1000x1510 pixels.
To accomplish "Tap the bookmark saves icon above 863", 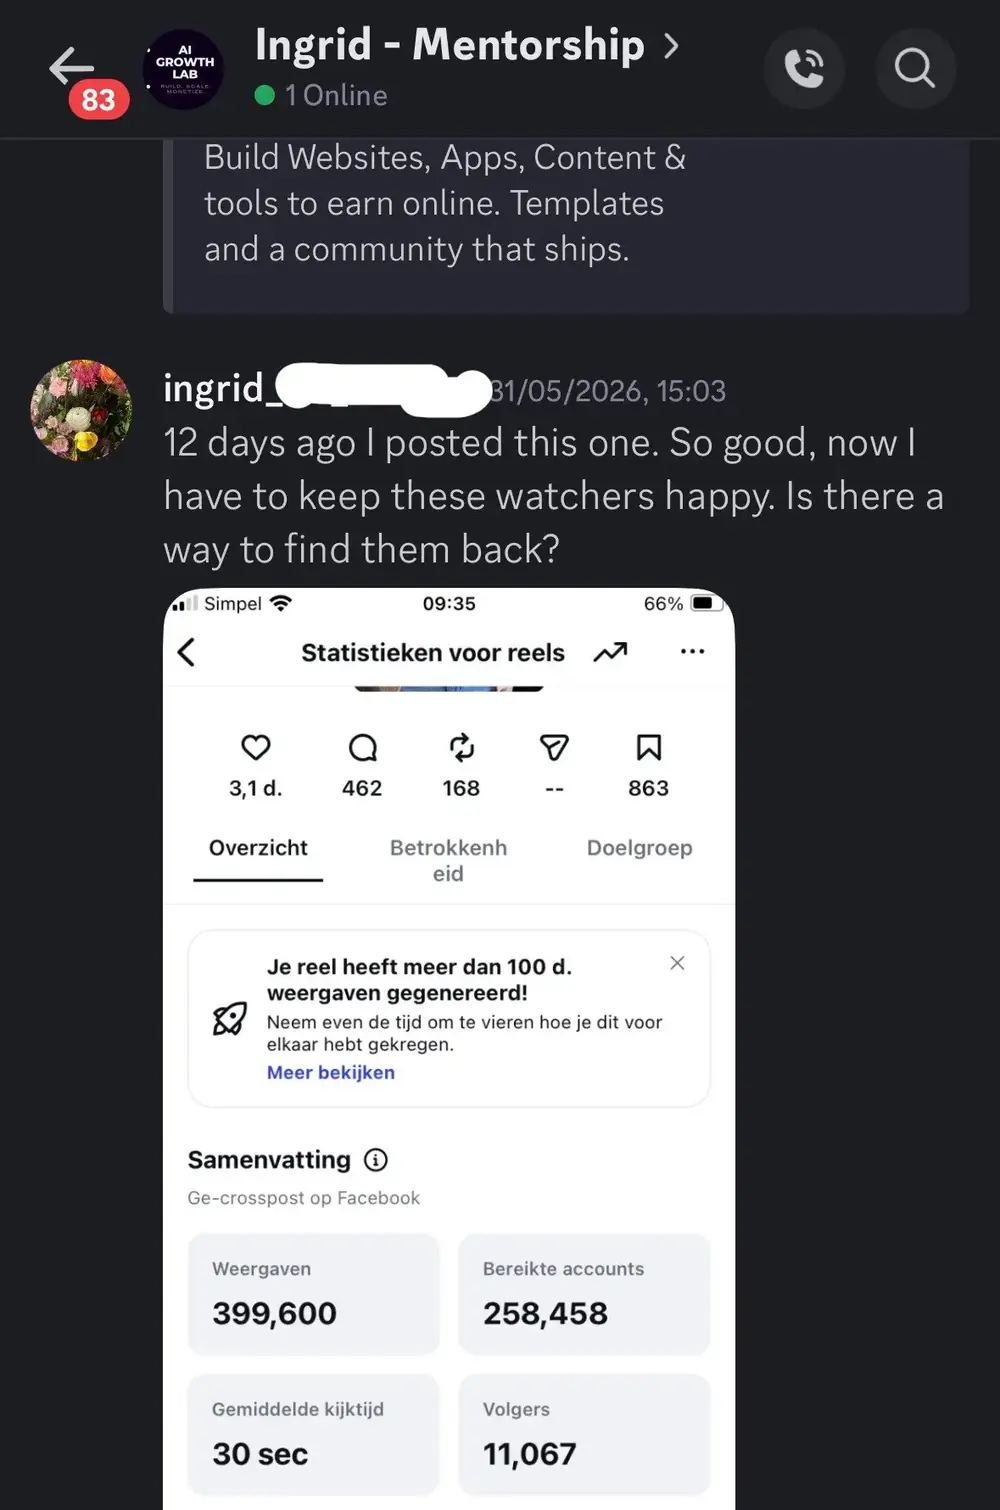I will click(x=649, y=747).
